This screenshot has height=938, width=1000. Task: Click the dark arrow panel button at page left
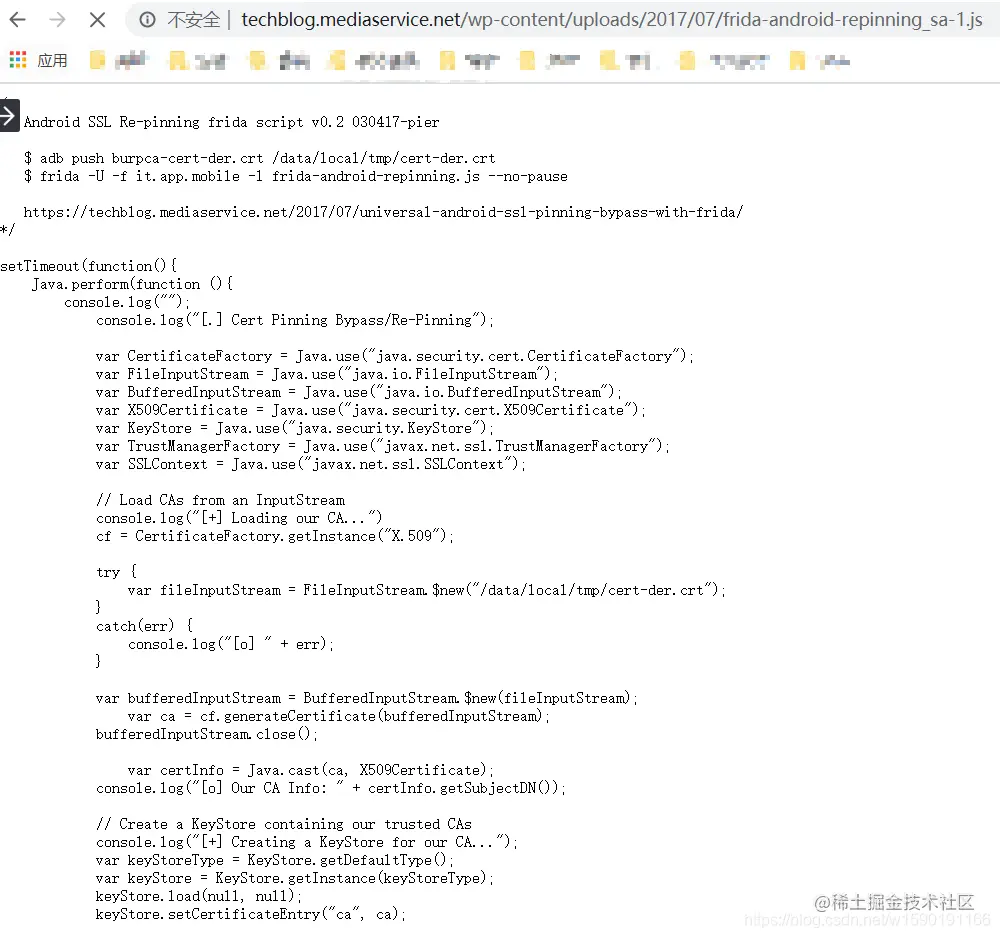9,115
